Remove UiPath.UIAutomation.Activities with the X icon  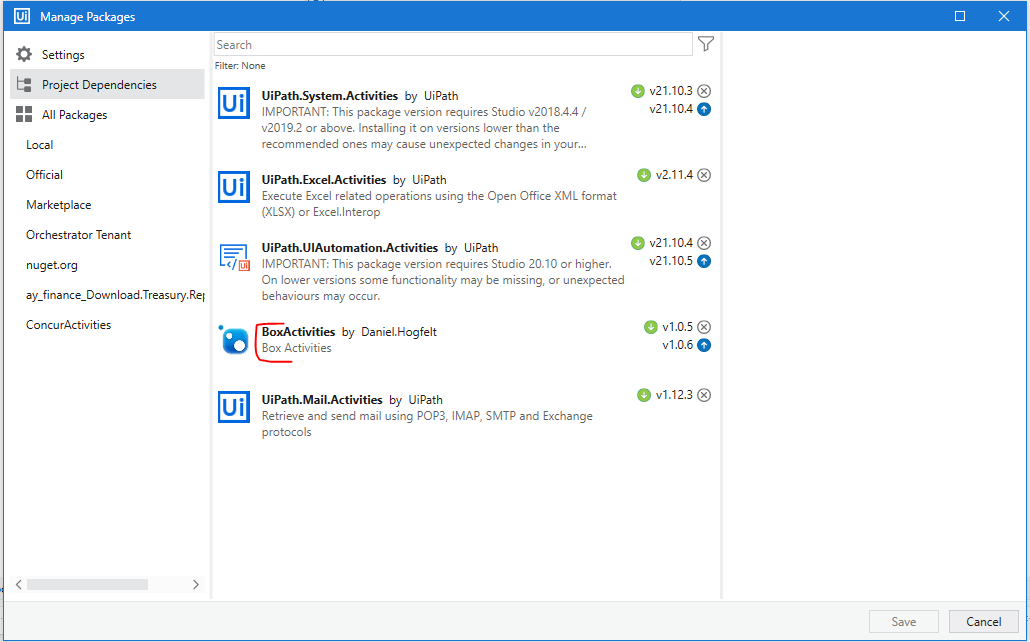(x=704, y=243)
